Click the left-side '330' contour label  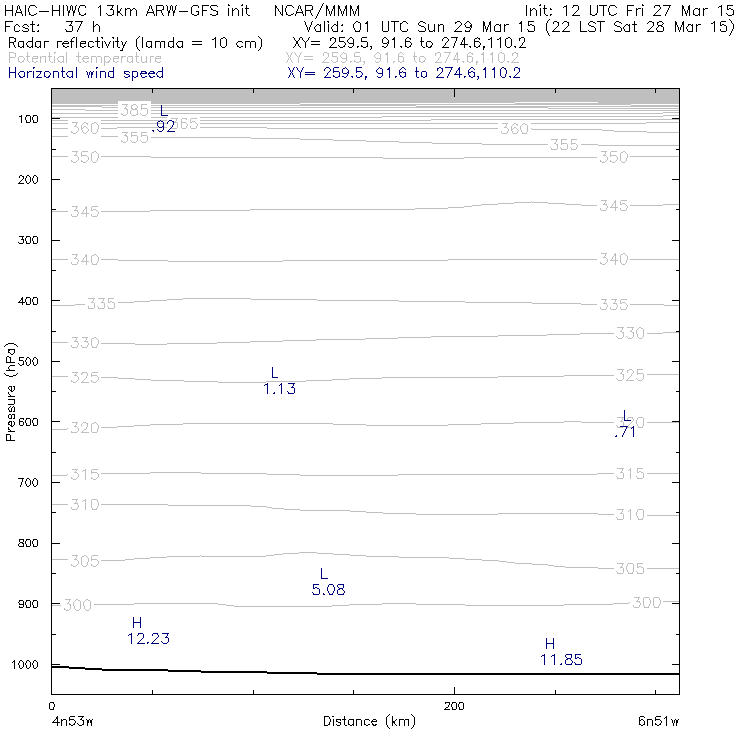pos(84,342)
